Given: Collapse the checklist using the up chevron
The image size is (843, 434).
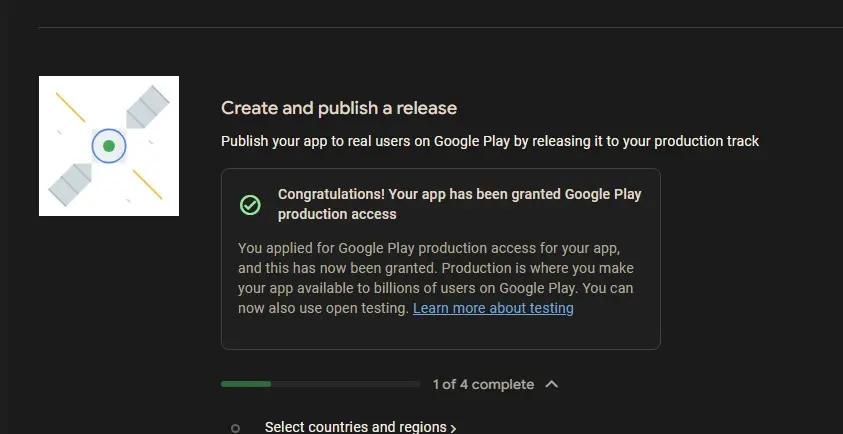Looking at the screenshot, I should (552, 384).
